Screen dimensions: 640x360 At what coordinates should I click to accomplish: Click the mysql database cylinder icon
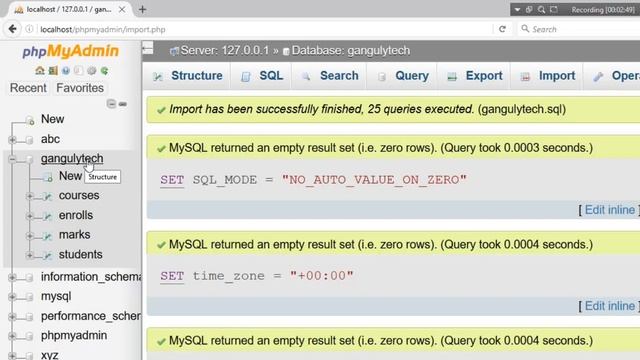[x=29, y=297]
